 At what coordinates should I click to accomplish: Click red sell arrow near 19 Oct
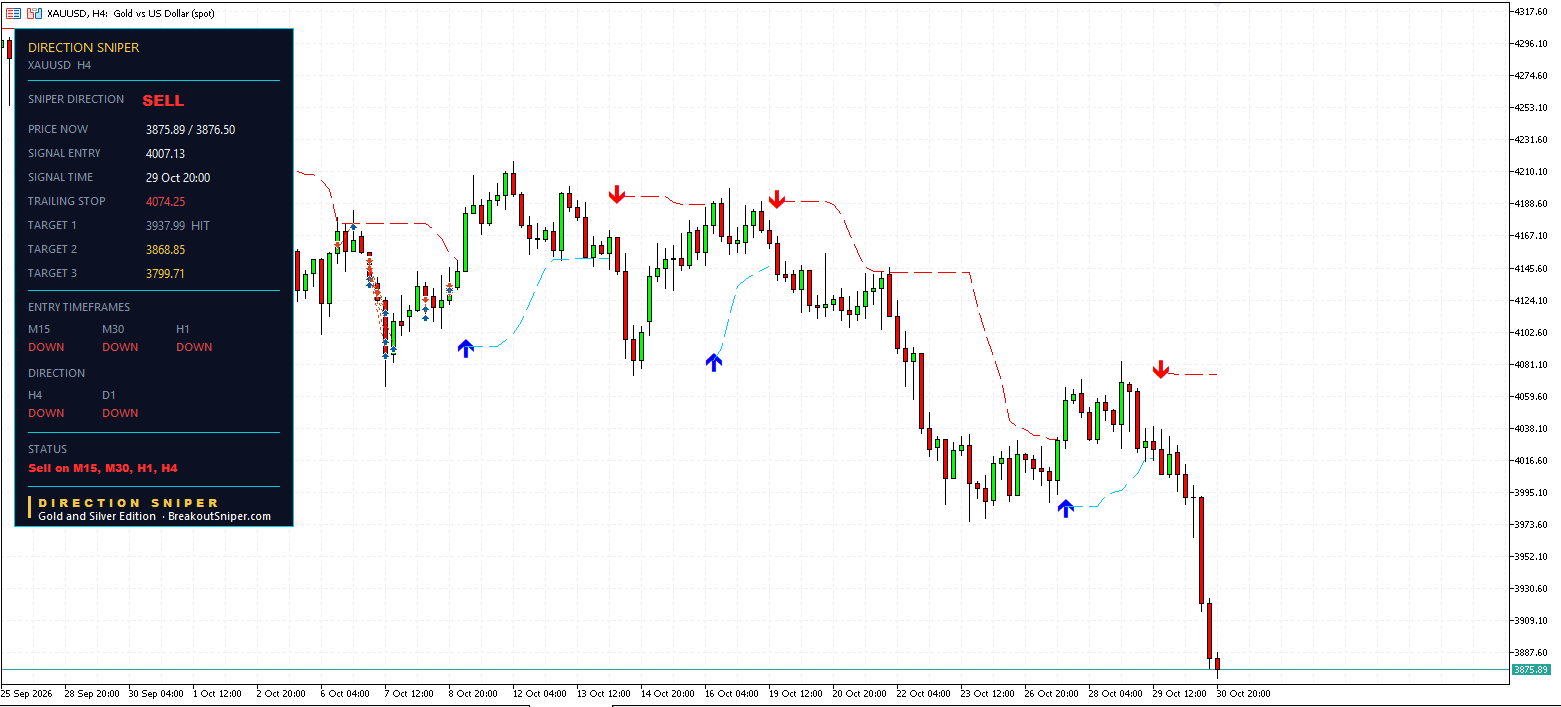pos(777,199)
